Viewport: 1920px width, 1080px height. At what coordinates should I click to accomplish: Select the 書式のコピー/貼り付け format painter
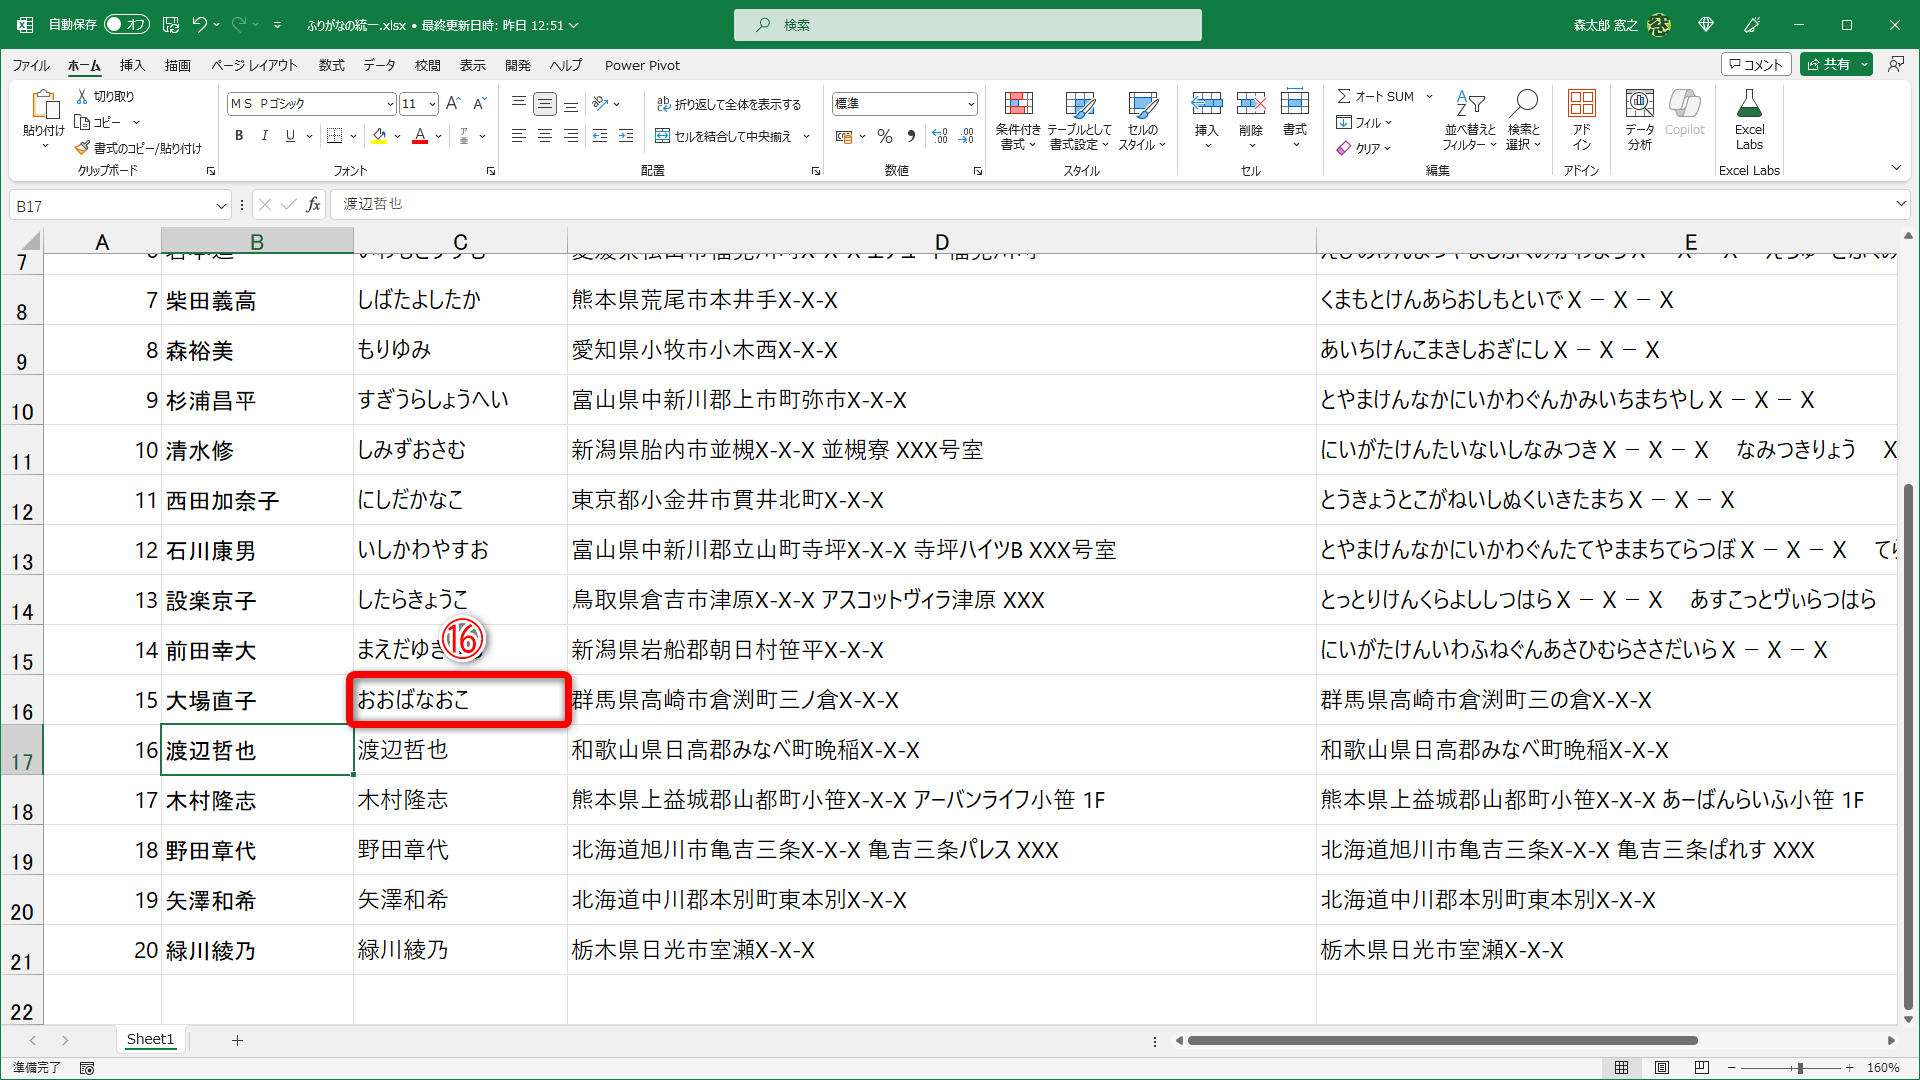pyautogui.click(x=143, y=147)
